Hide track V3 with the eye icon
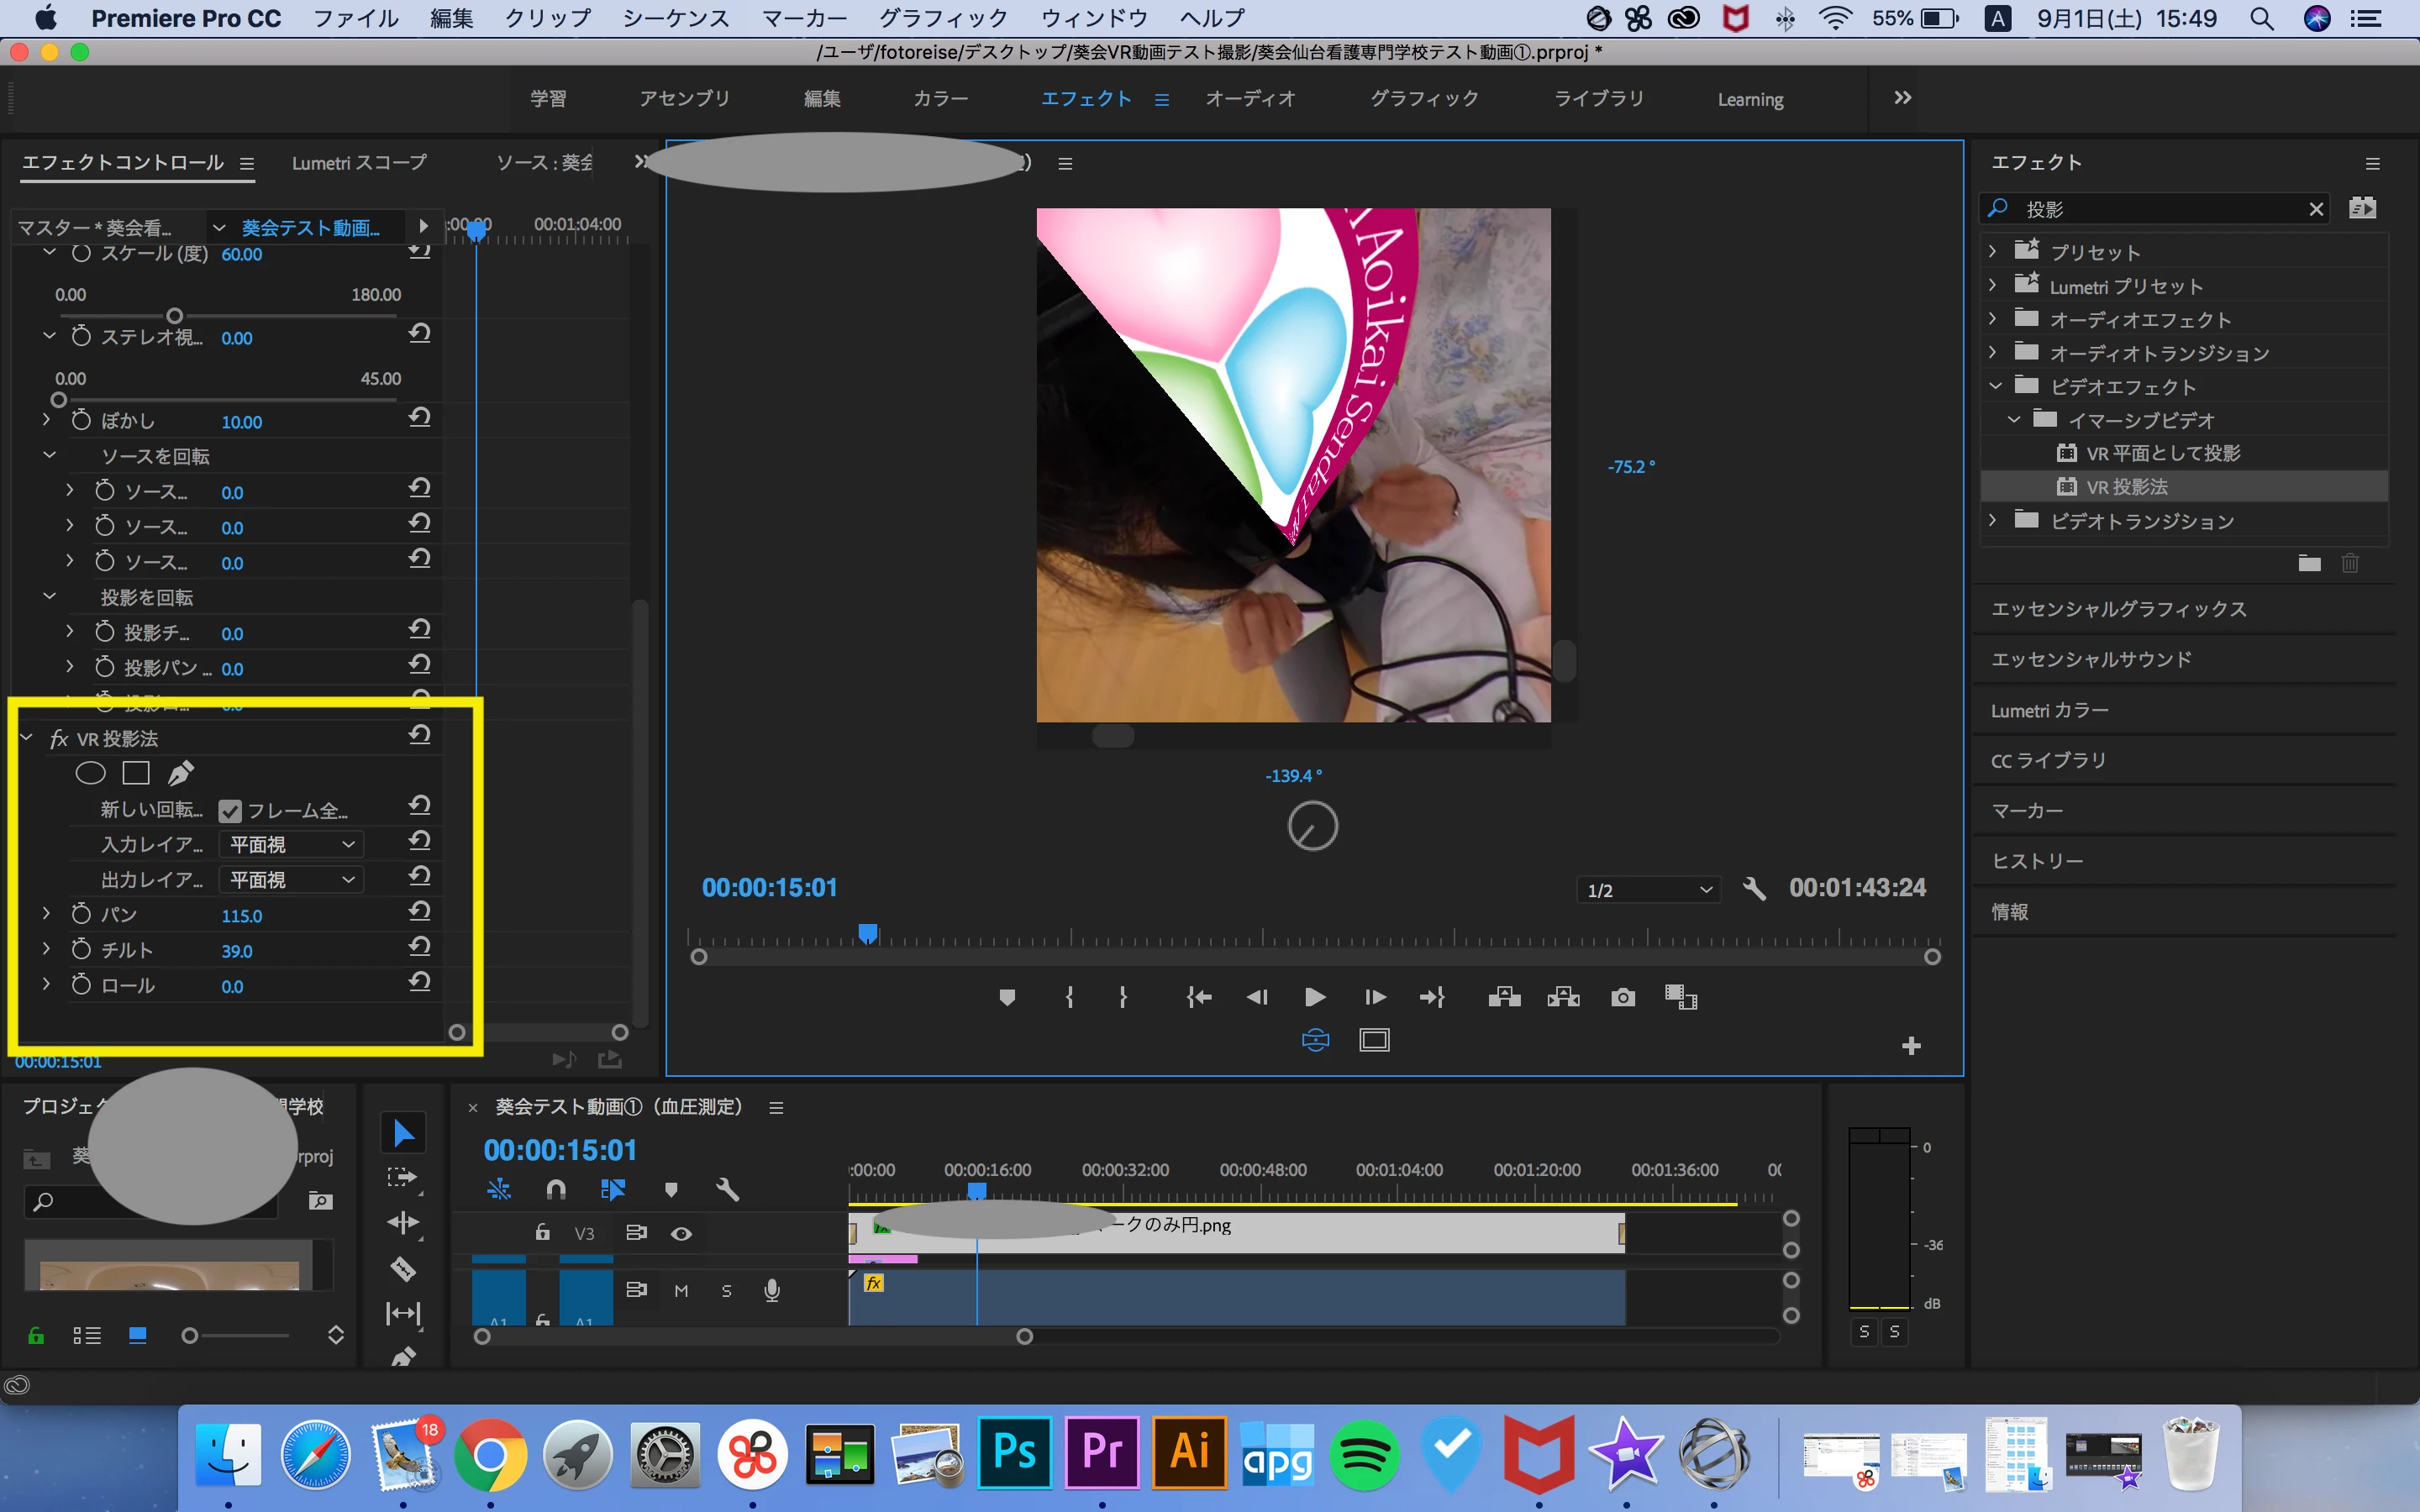This screenshot has width=2420, height=1512. [681, 1233]
